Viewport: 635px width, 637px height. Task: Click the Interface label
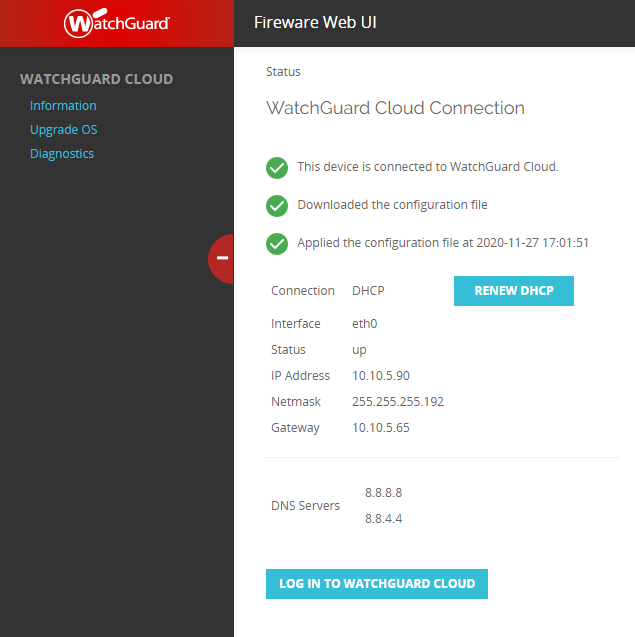click(x=295, y=323)
